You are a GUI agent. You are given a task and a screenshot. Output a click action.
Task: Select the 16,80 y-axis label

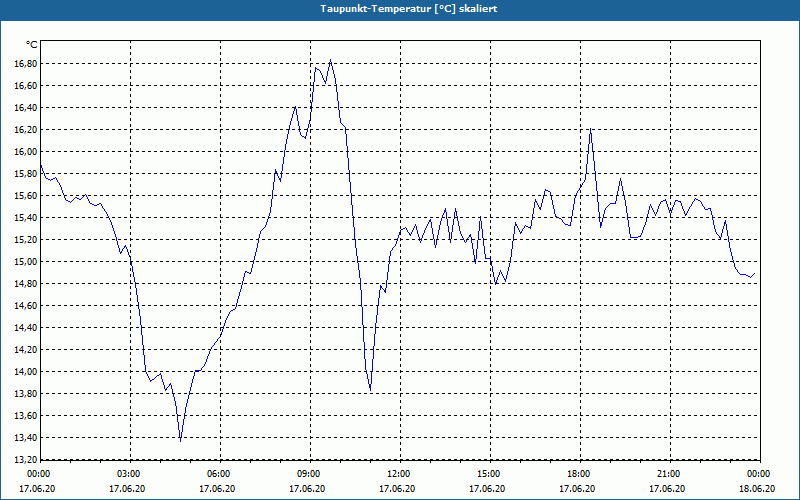click(26, 64)
